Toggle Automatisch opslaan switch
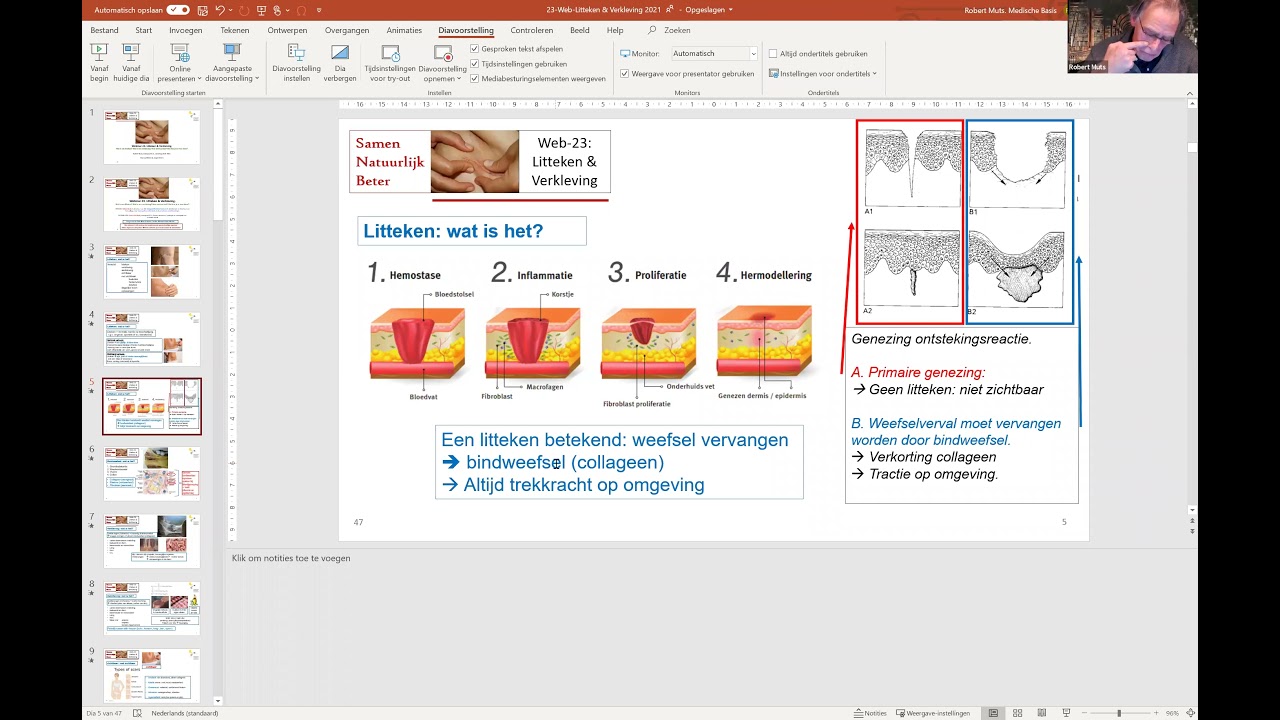Image resolution: width=1280 pixels, height=720 pixels. [178, 10]
